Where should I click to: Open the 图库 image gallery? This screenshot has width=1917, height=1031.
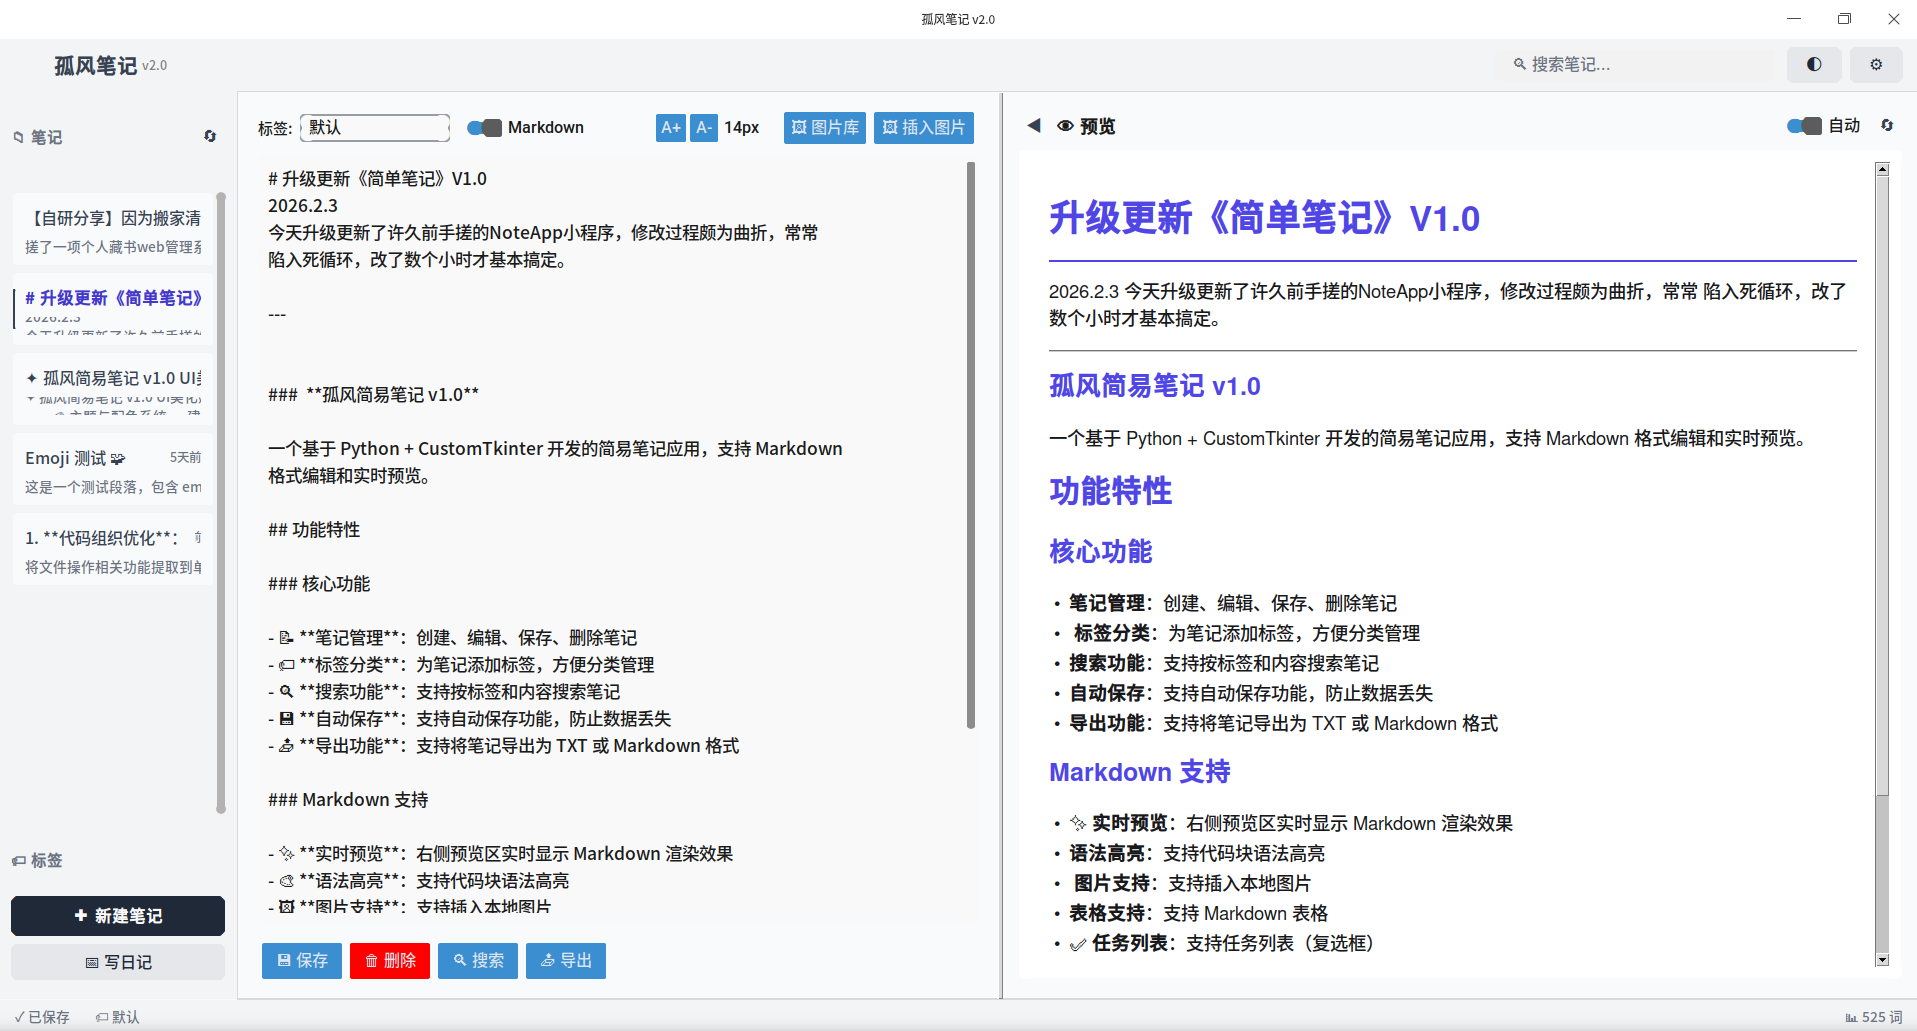pos(824,127)
